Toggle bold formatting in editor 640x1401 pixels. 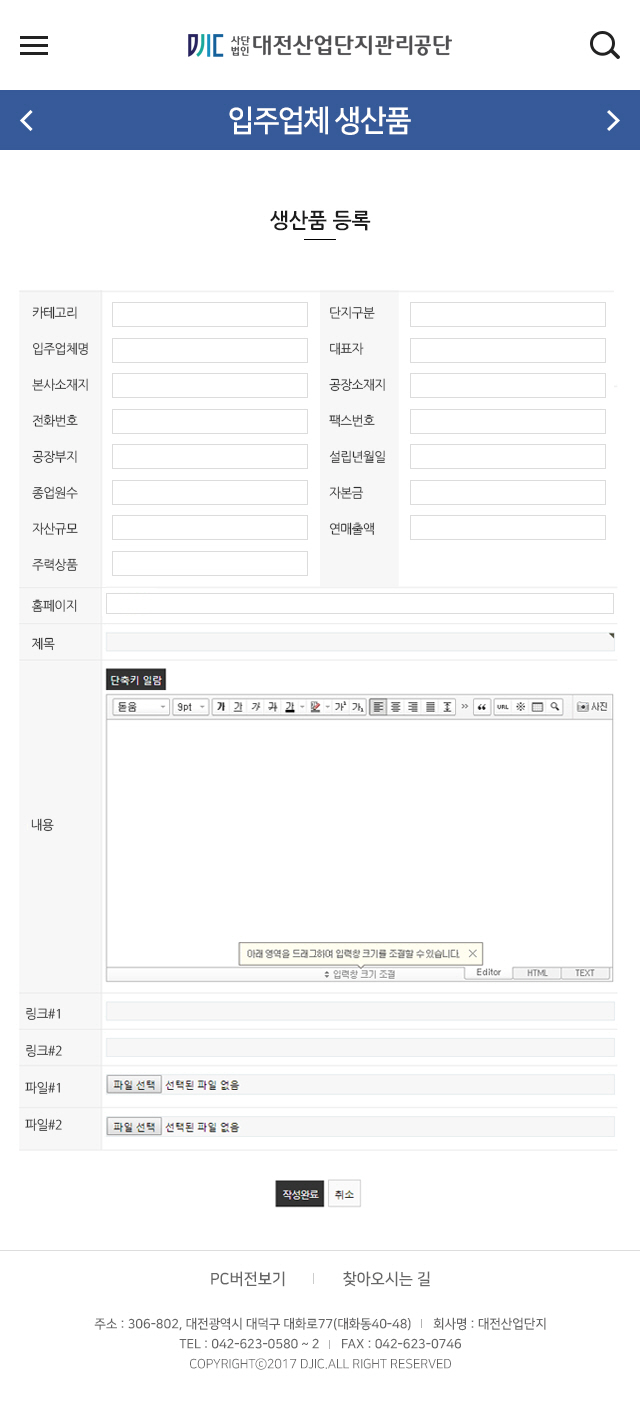click(x=221, y=706)
